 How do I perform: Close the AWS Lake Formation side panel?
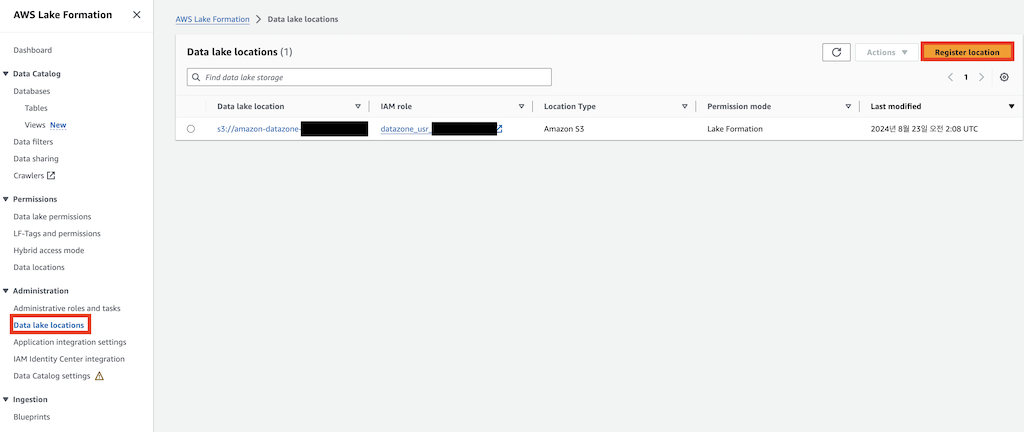point(136,15)
